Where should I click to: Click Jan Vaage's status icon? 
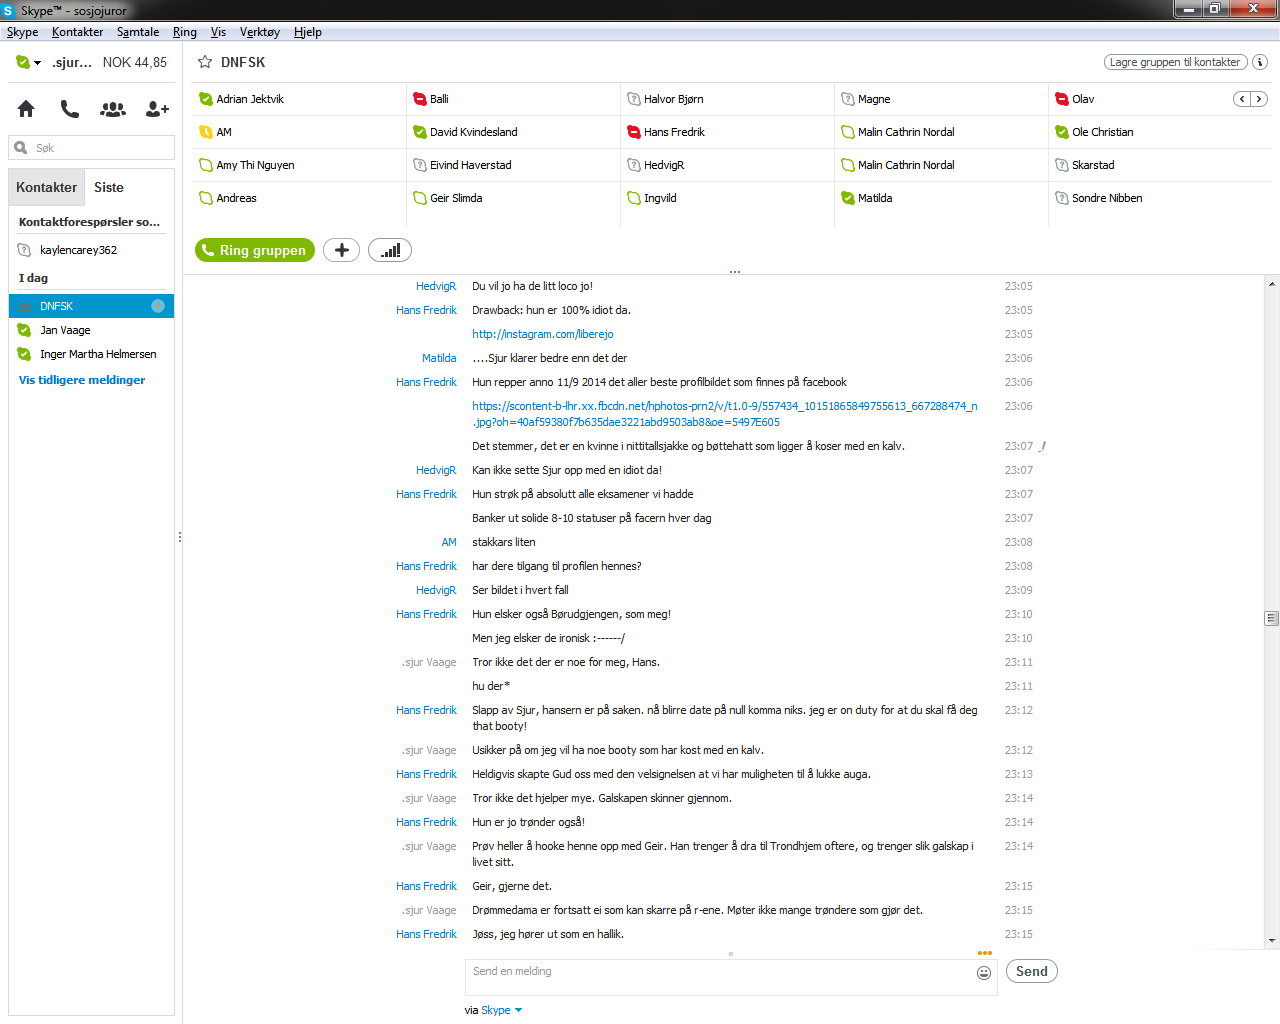pyautogui.click(x=24, y=330)
